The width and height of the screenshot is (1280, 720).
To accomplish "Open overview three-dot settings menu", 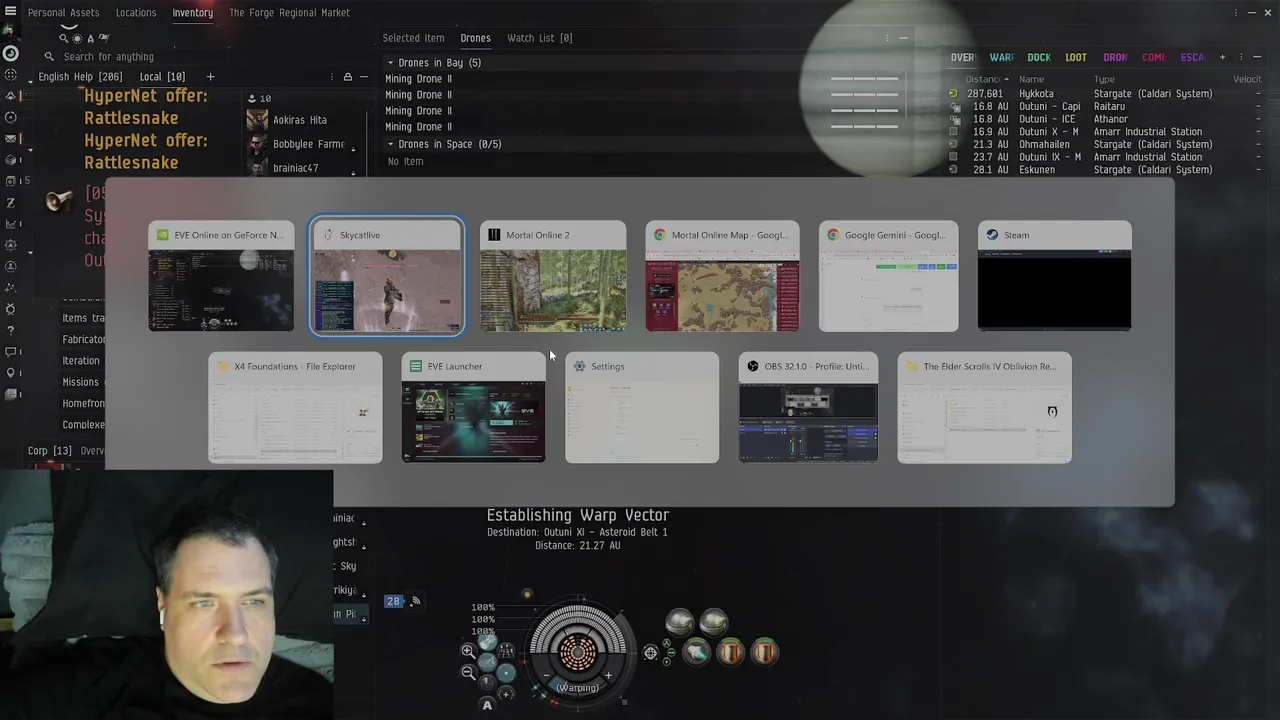I will coord(1241,57).
